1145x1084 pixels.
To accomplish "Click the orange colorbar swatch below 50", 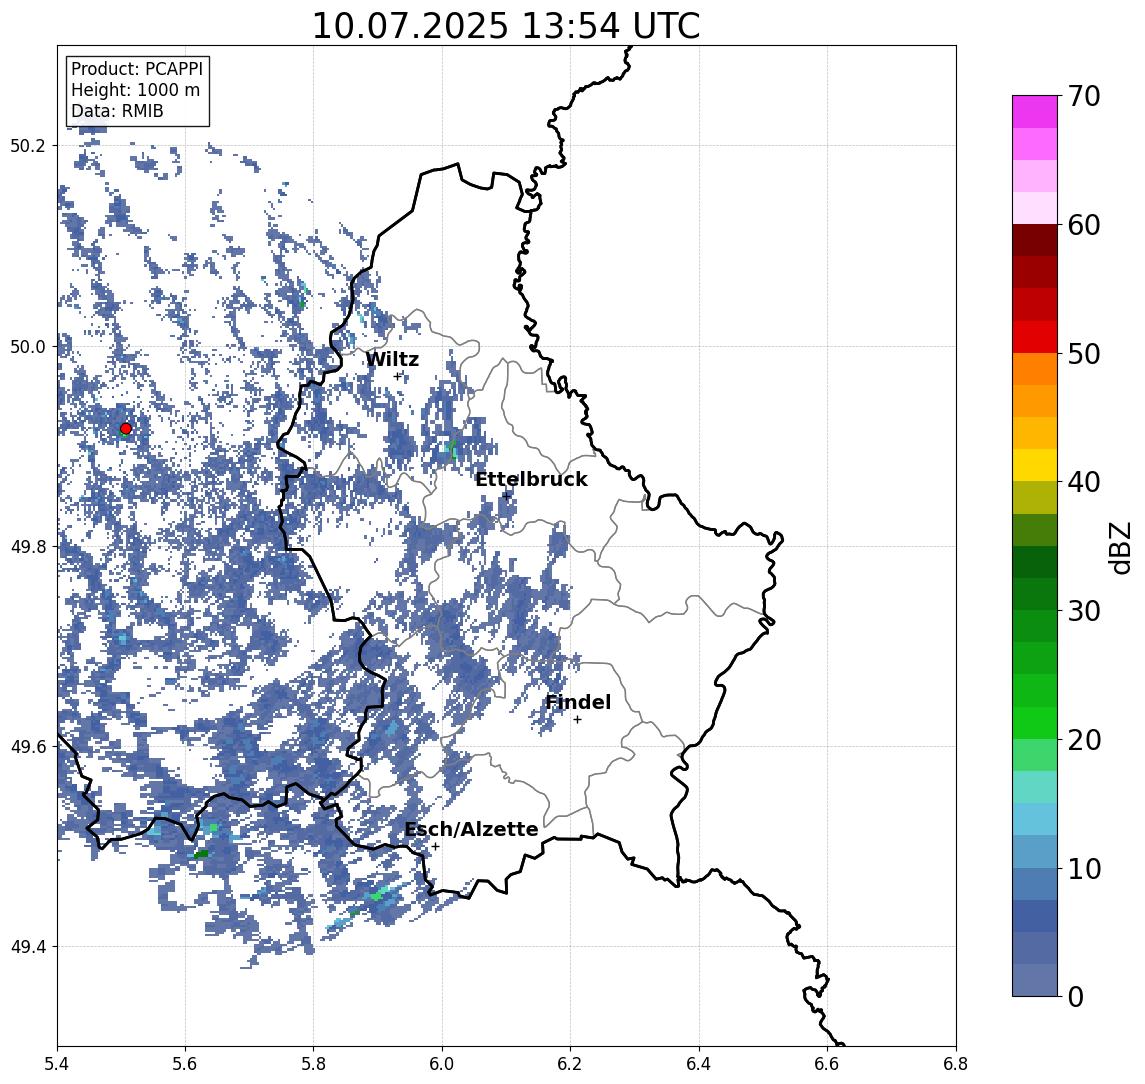I will pyautogui.click(x=1035, y=369).
